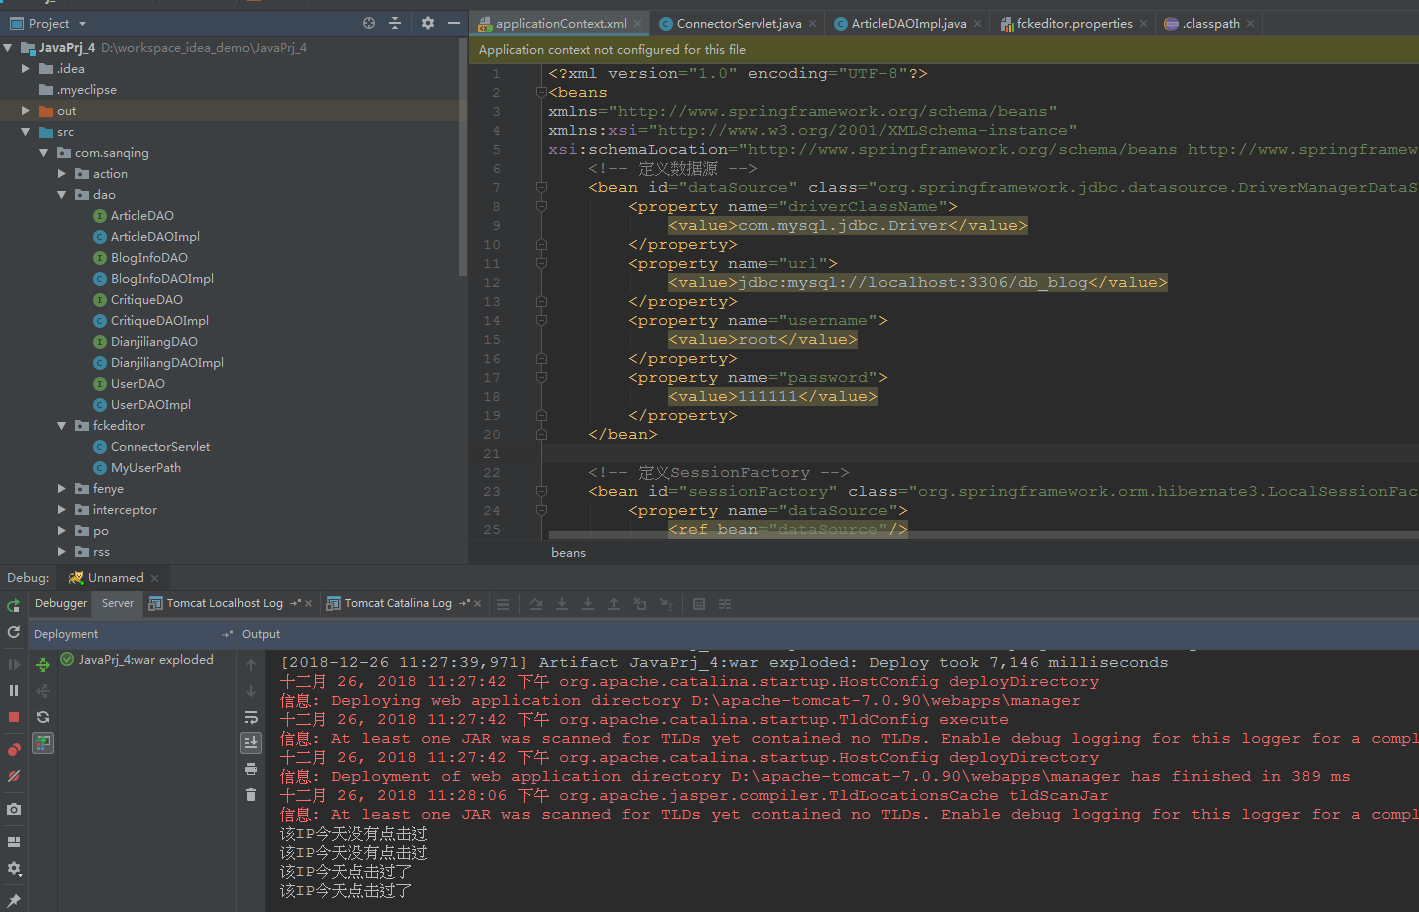
Task: Click the com.mysql.jdbc.Driver value line
Action: pyautogui.click(x=848, y=226)
